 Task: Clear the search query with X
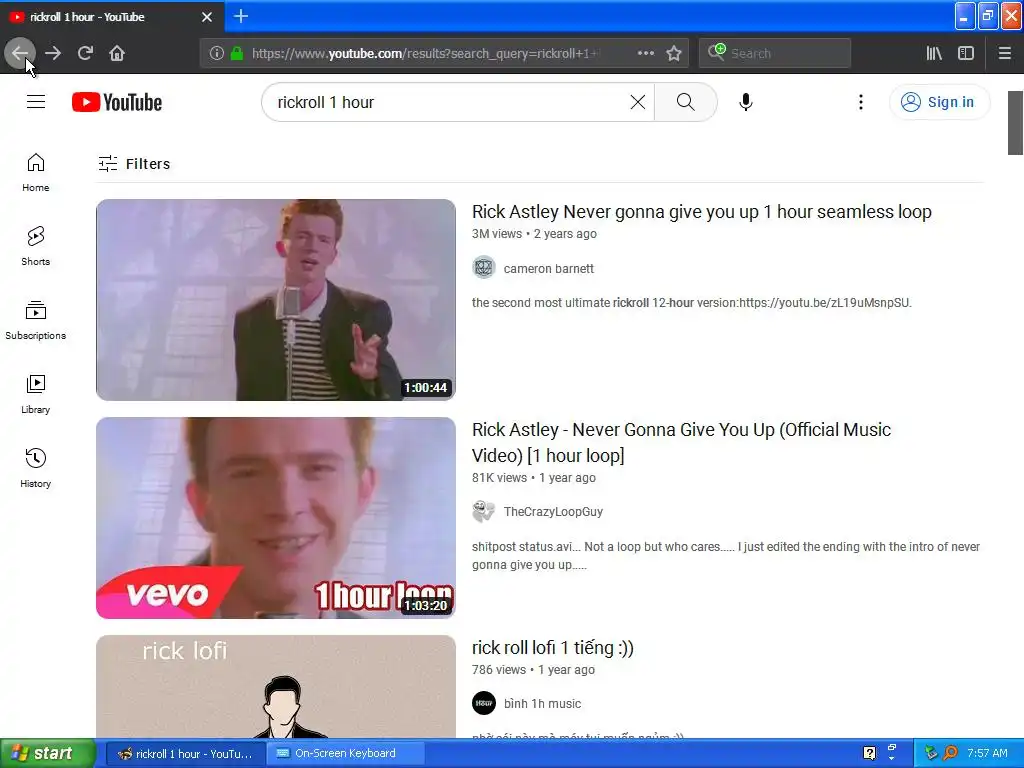pos(638,102)
